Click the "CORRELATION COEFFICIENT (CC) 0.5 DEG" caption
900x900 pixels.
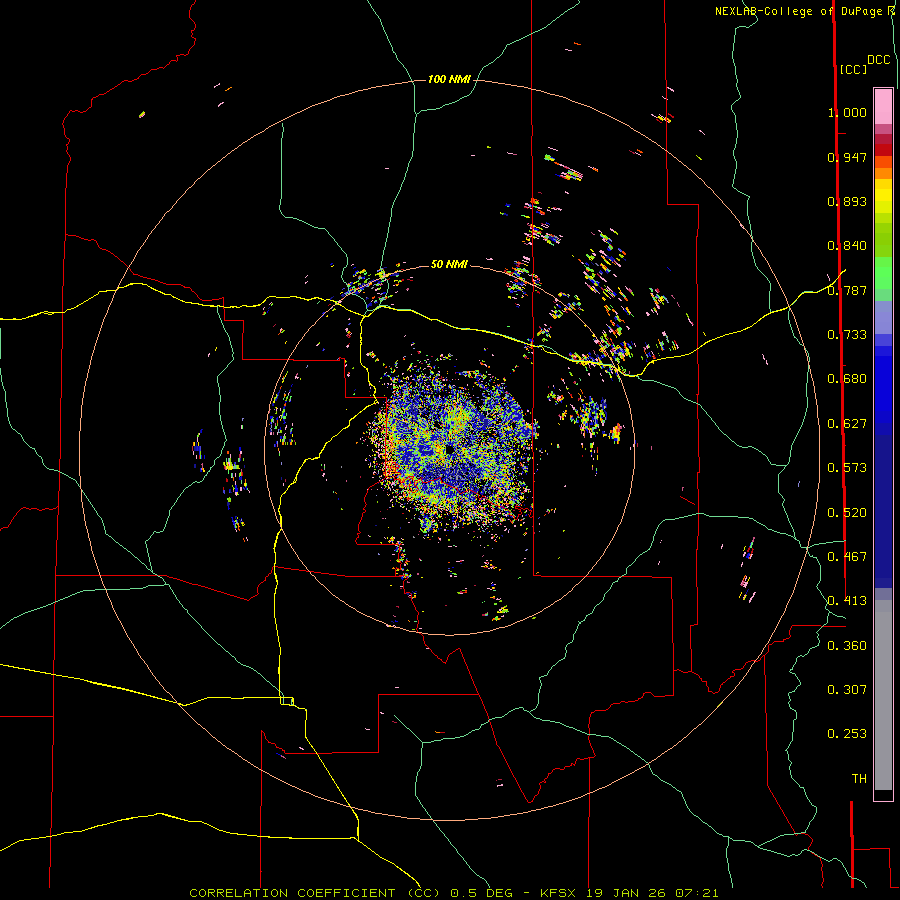[x=353, y=893]
